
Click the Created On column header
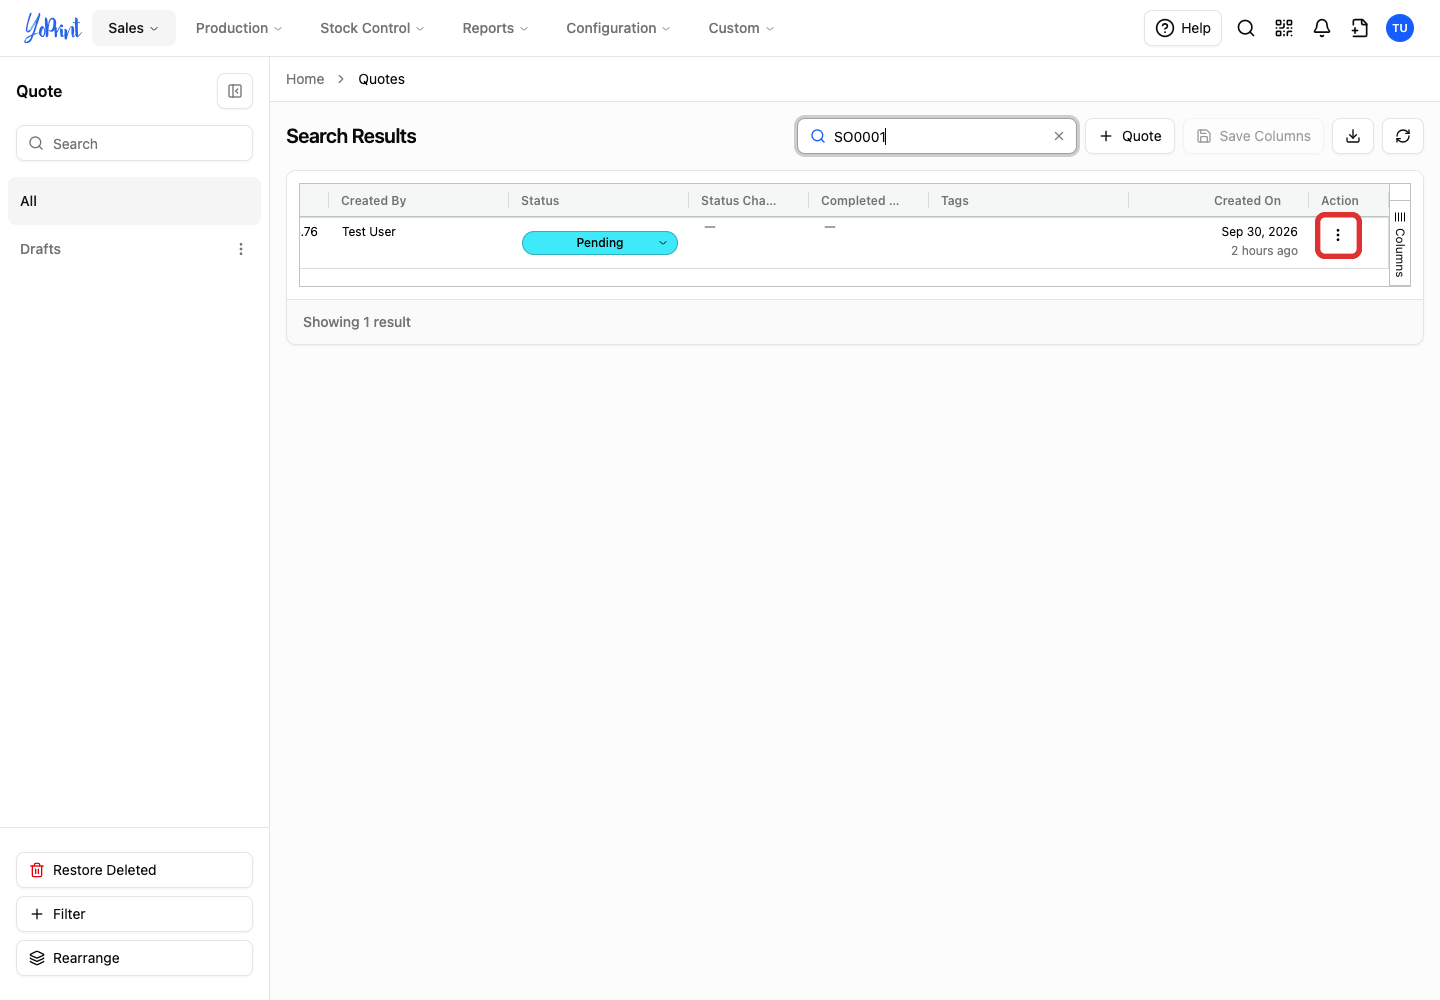1218,201
